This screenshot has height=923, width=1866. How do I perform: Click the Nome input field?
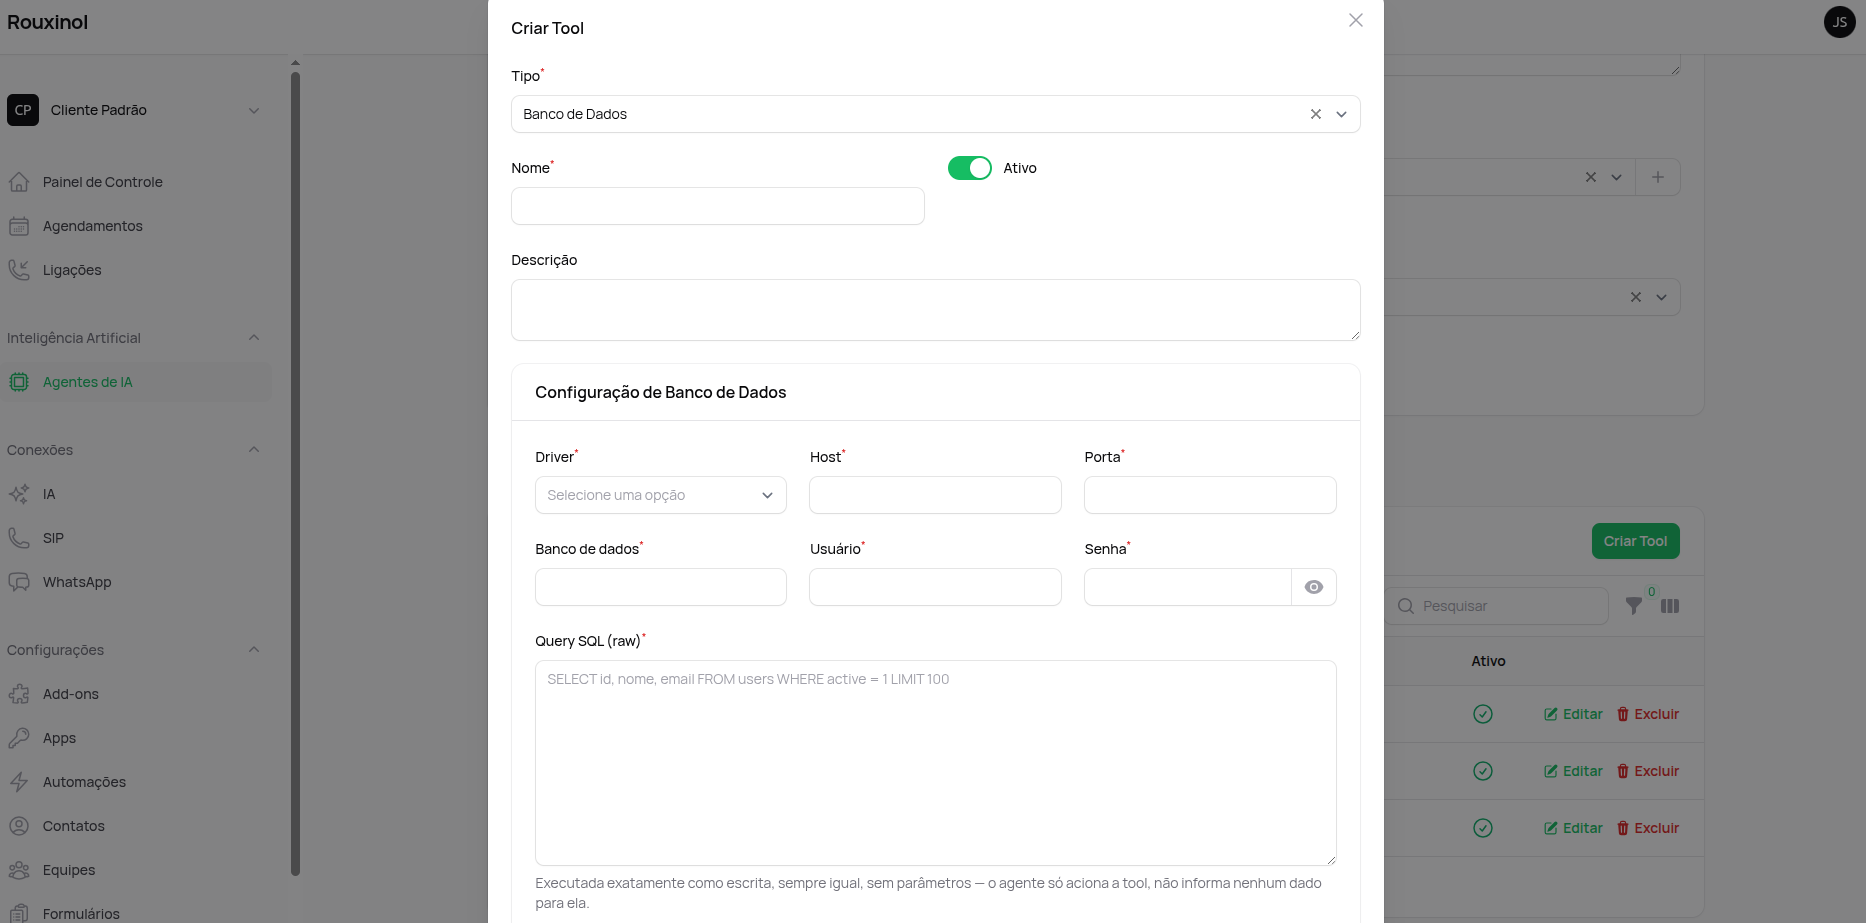718,206
